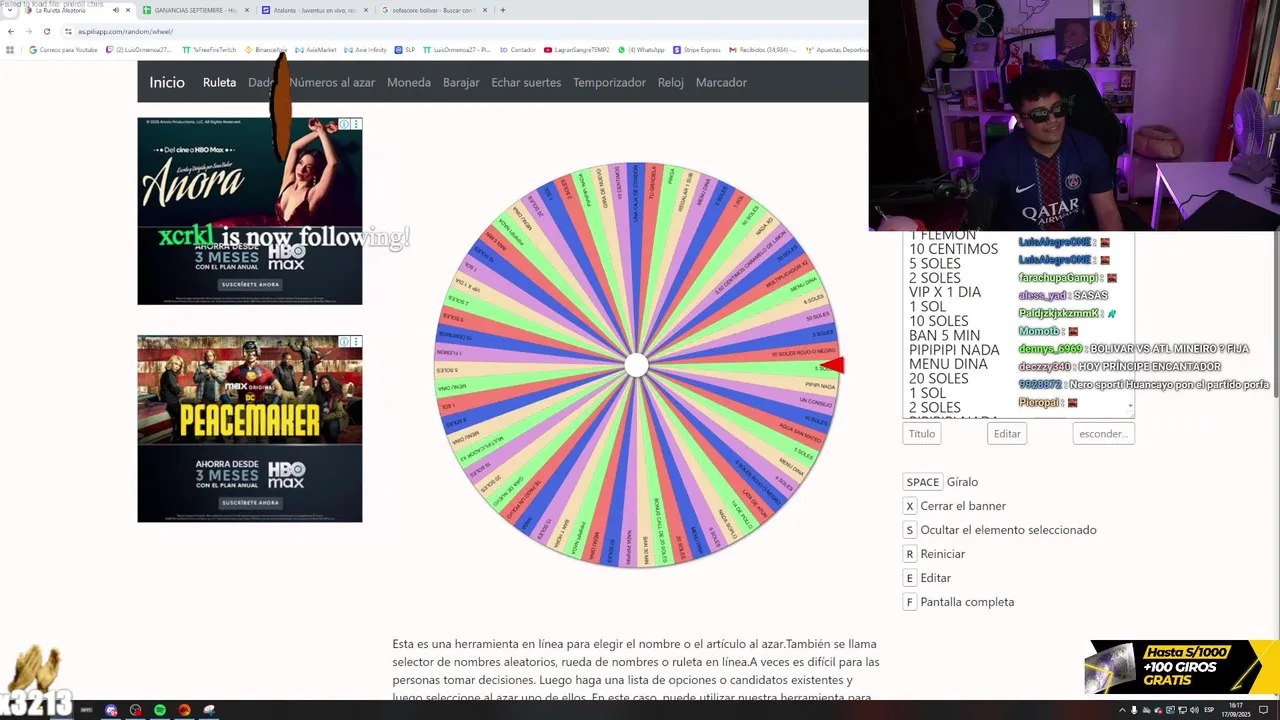This screenshot has width=1280, height=720.
Task: Open ad info icon on Anora ad
Action: click(344, 124)
